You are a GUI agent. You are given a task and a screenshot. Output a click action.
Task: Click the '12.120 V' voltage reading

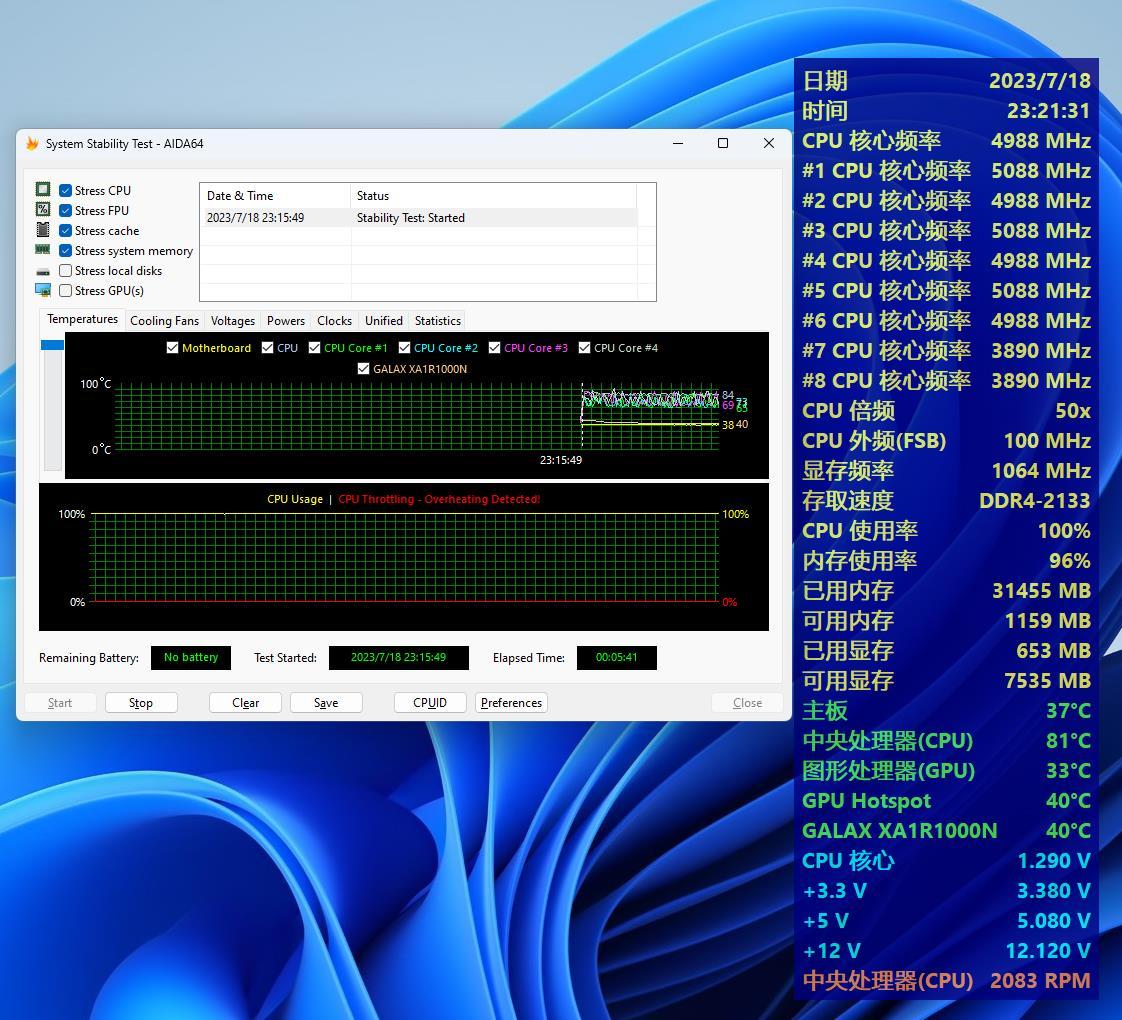click(1048, 951)
